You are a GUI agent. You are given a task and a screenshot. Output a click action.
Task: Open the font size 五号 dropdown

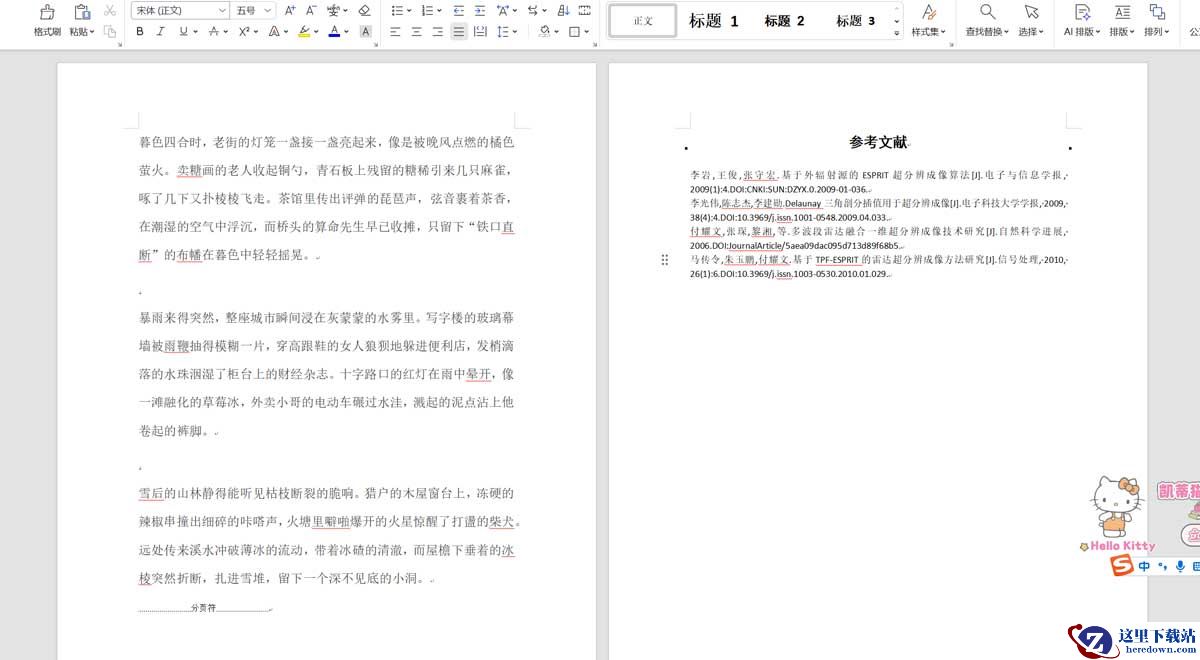268,10
